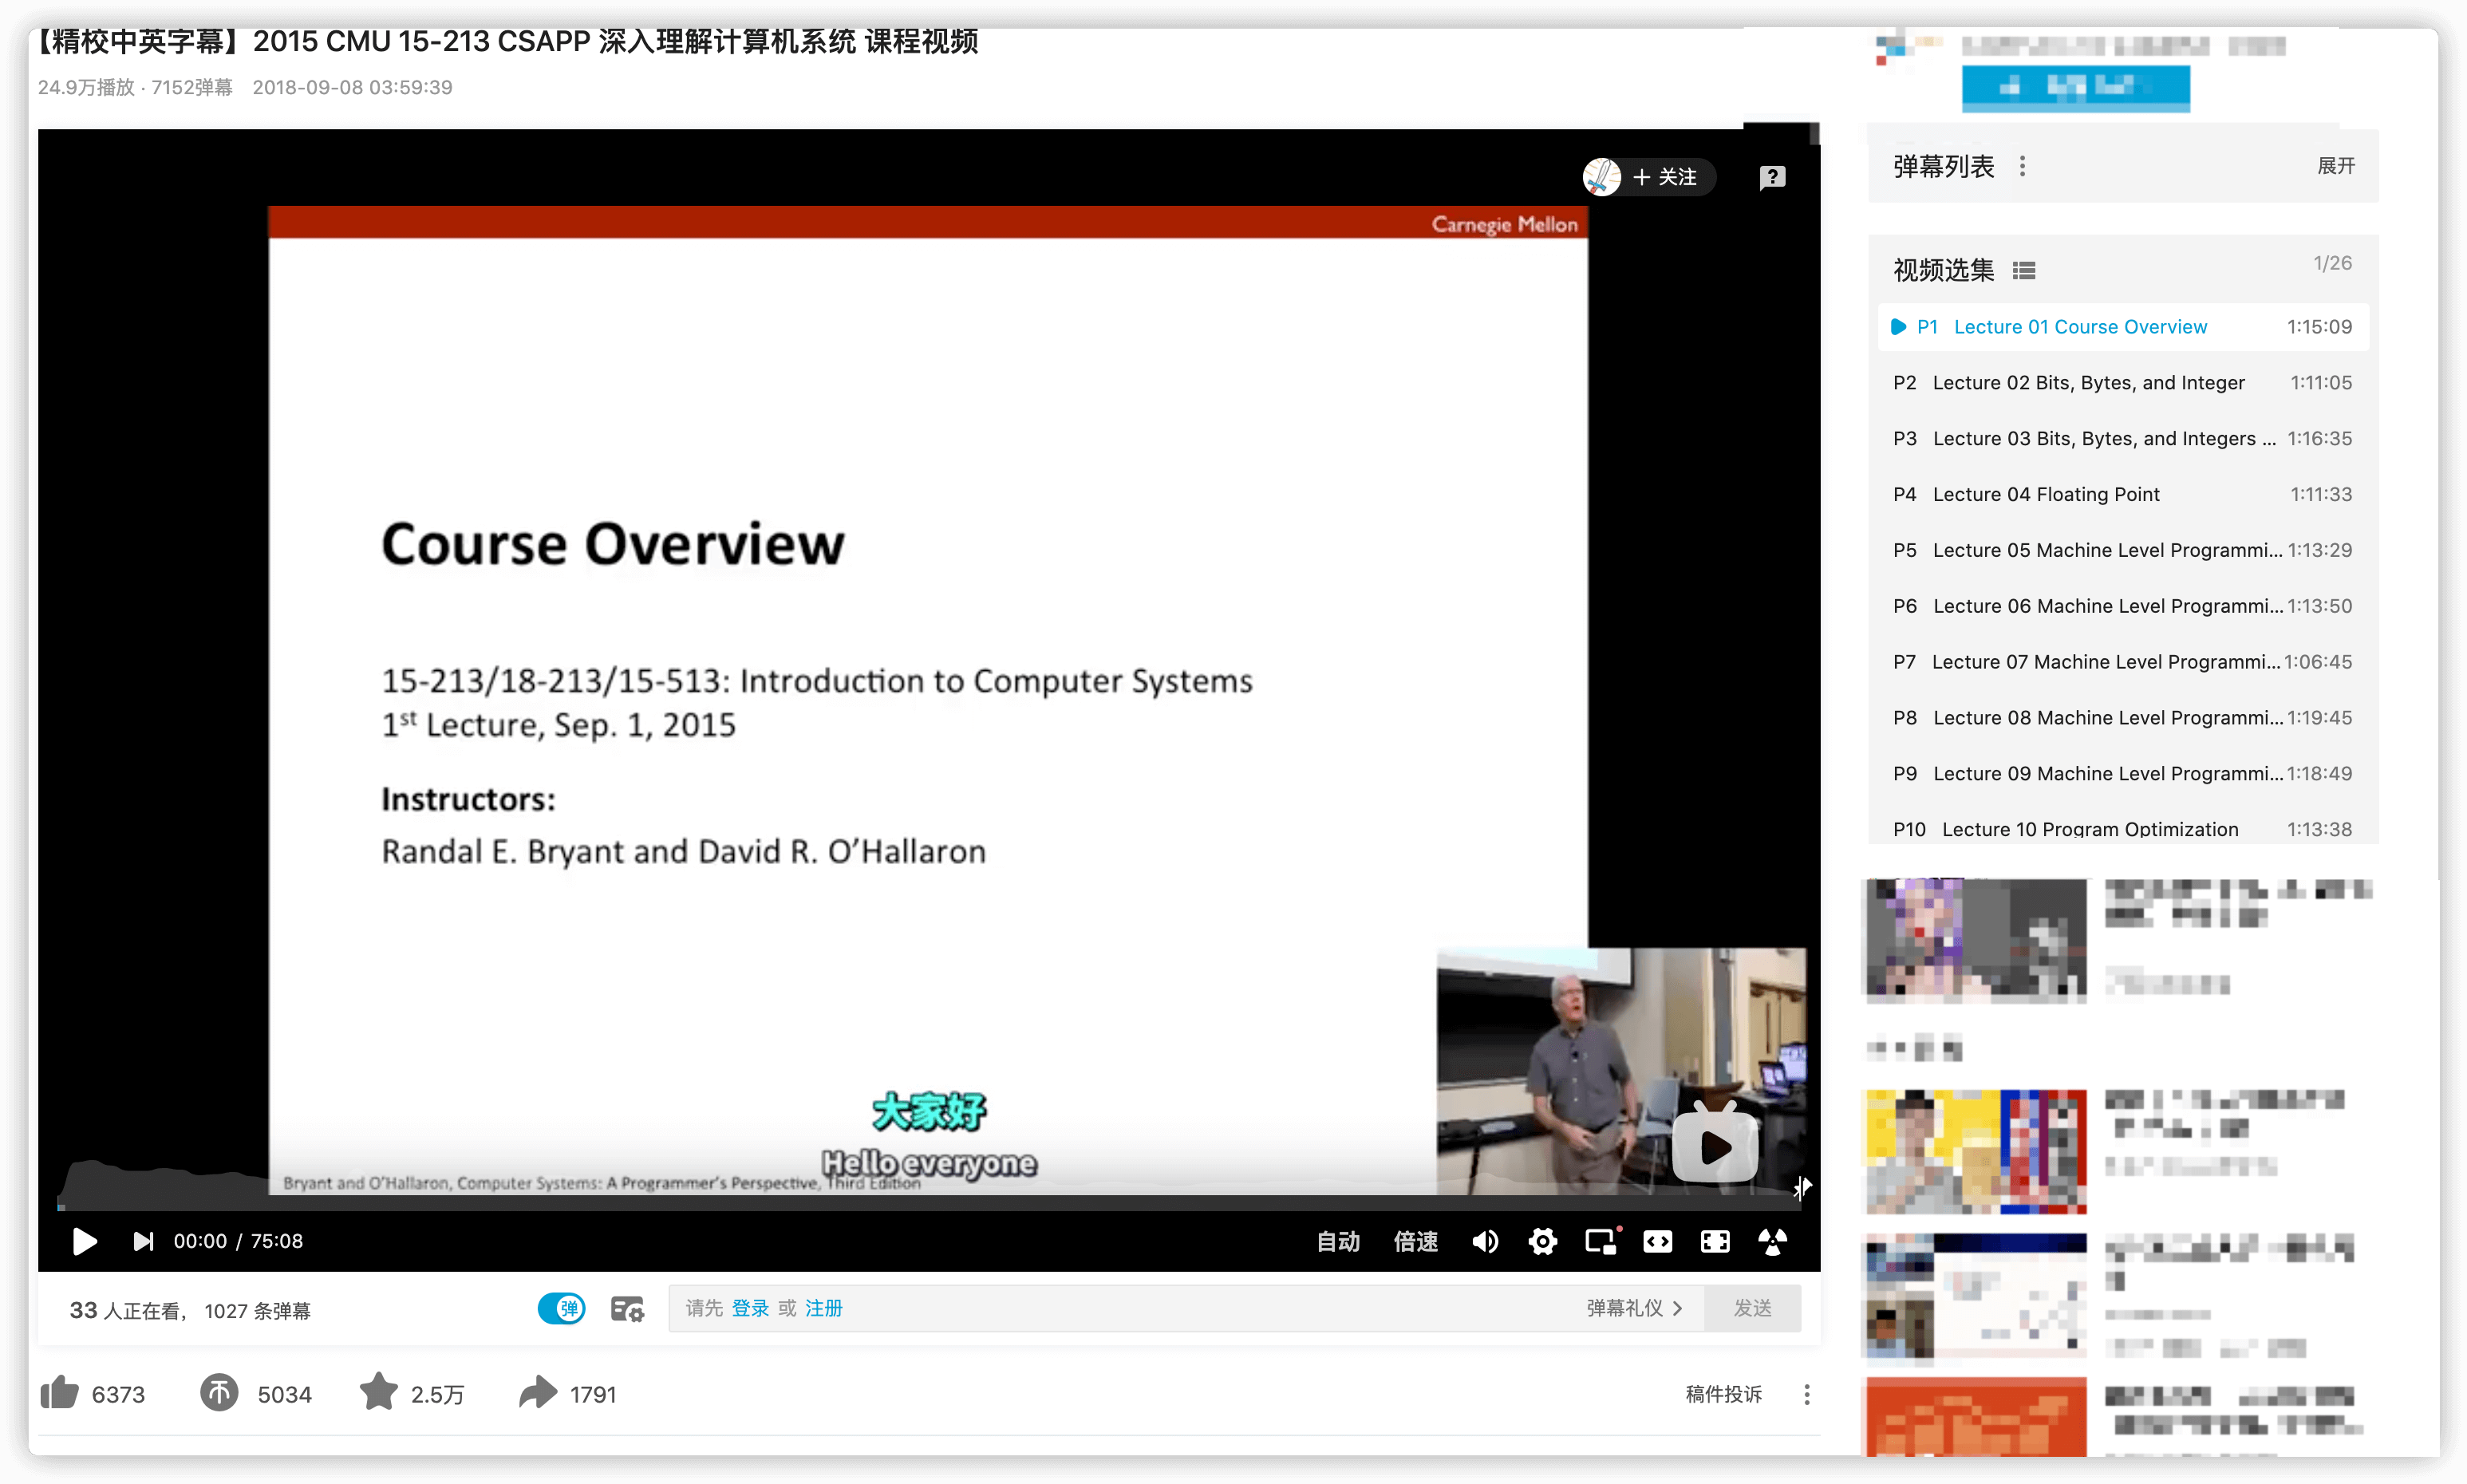2467x1484 pixels.
Task: Switch to wide-screen mode icon
Action: (x=1657, y=1242)
